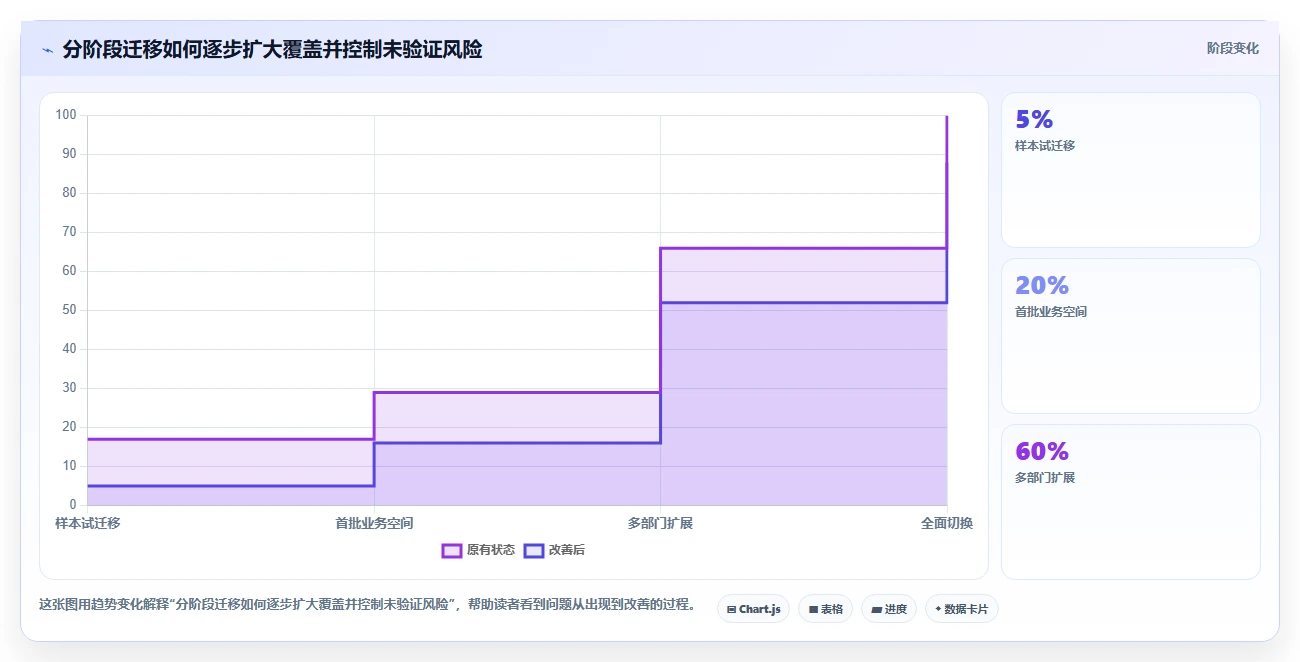The width and height of the screenshot is (1300, 662).
Task: Toggle the 改善后 legend swatch
Action: pos(534,550)
